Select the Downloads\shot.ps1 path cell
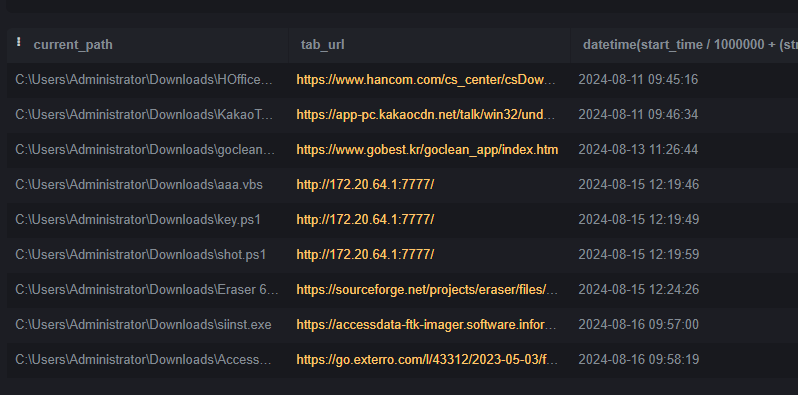 point(140,255)
